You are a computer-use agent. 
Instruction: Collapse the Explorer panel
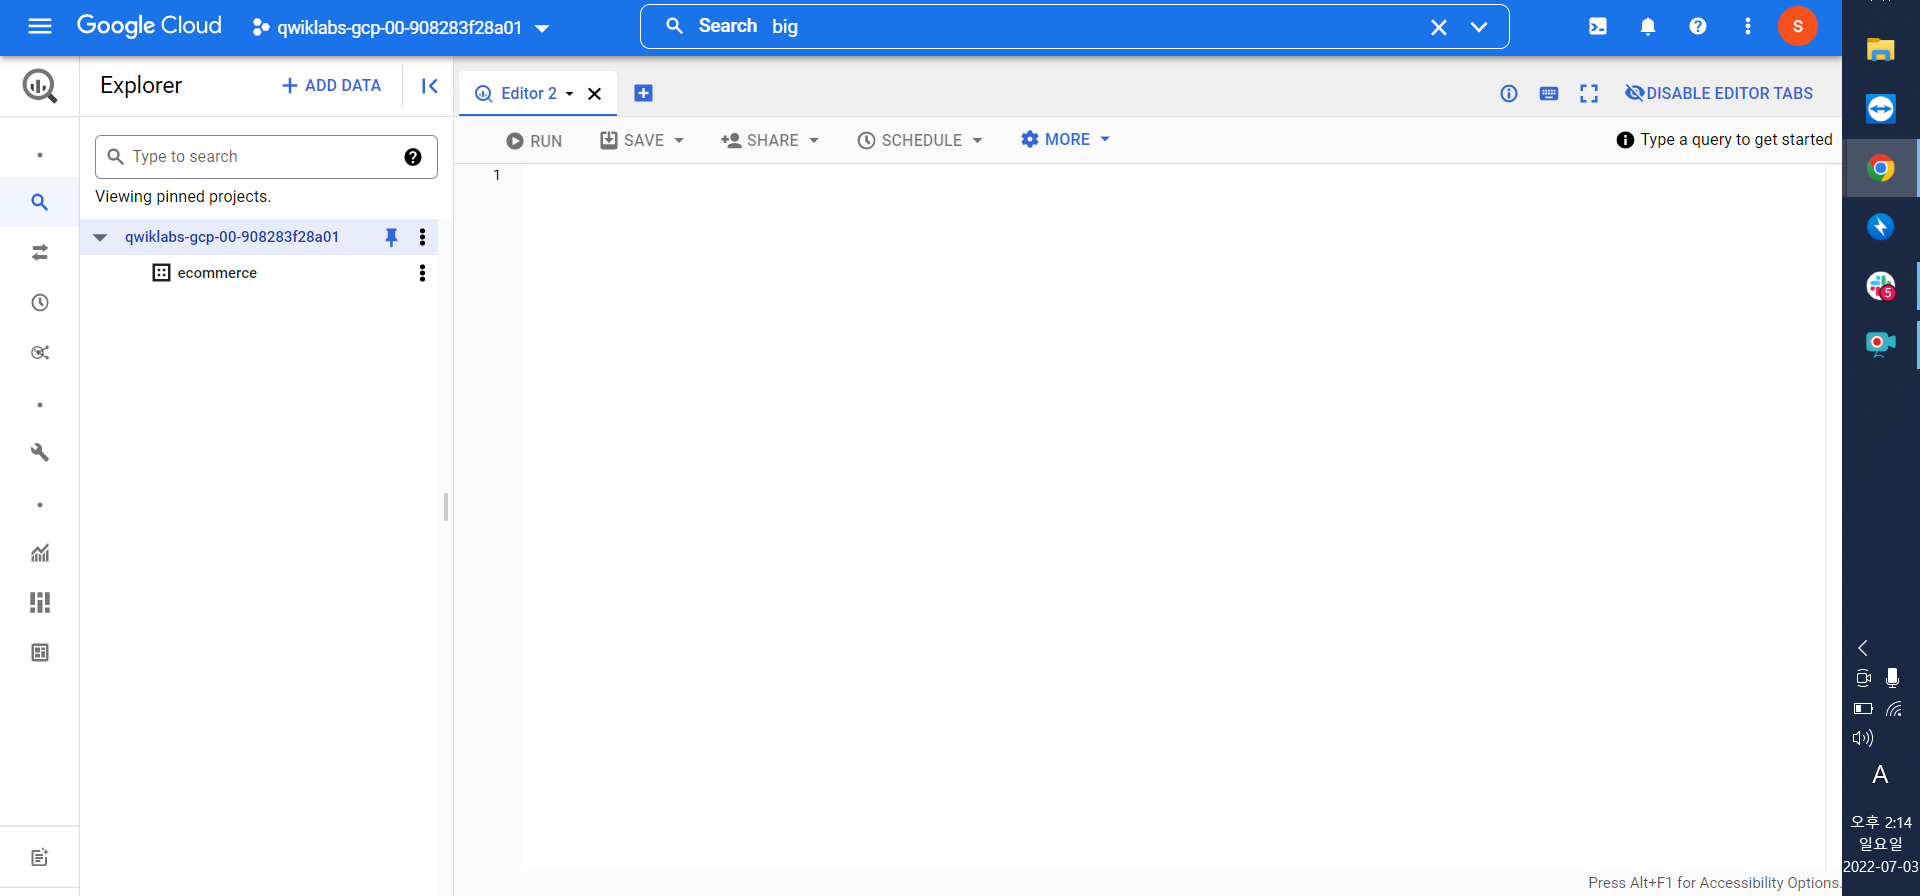click(x=429, y=86)
